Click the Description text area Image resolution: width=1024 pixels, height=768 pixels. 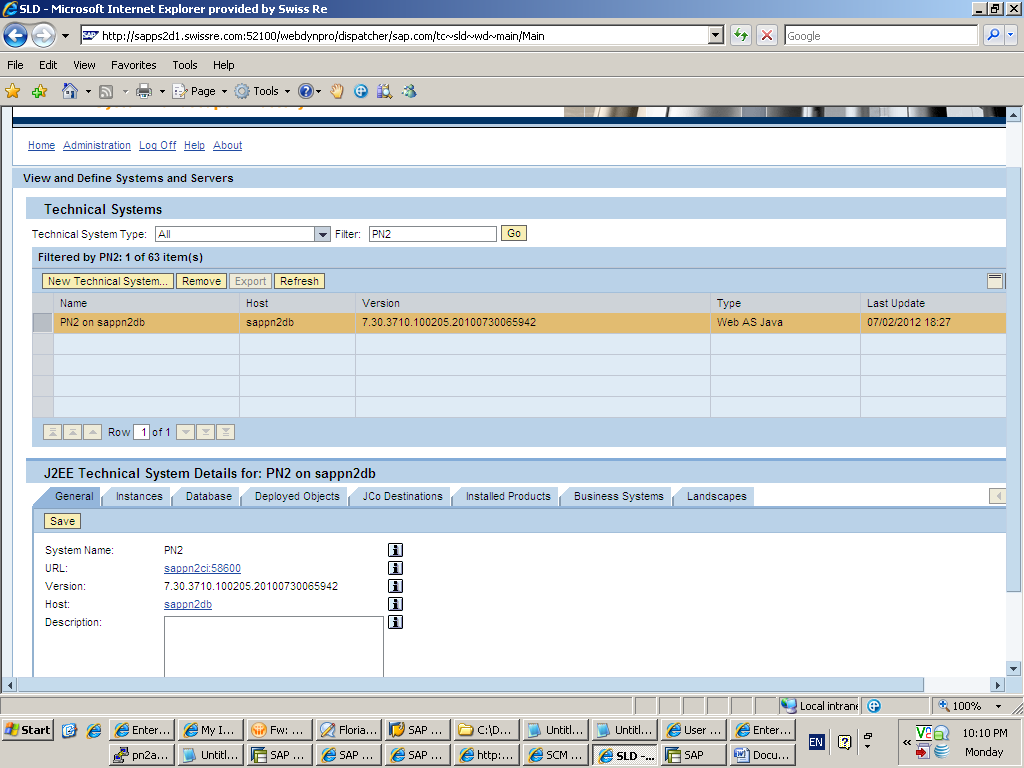274,647
